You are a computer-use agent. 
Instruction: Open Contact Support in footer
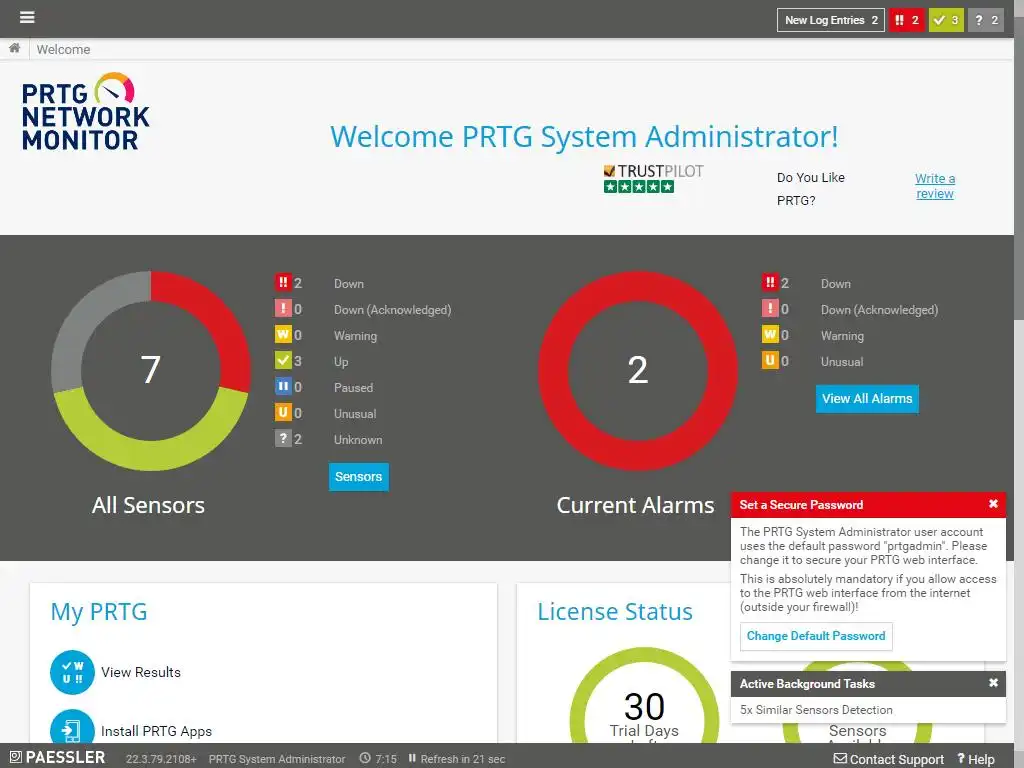(889, 759)
